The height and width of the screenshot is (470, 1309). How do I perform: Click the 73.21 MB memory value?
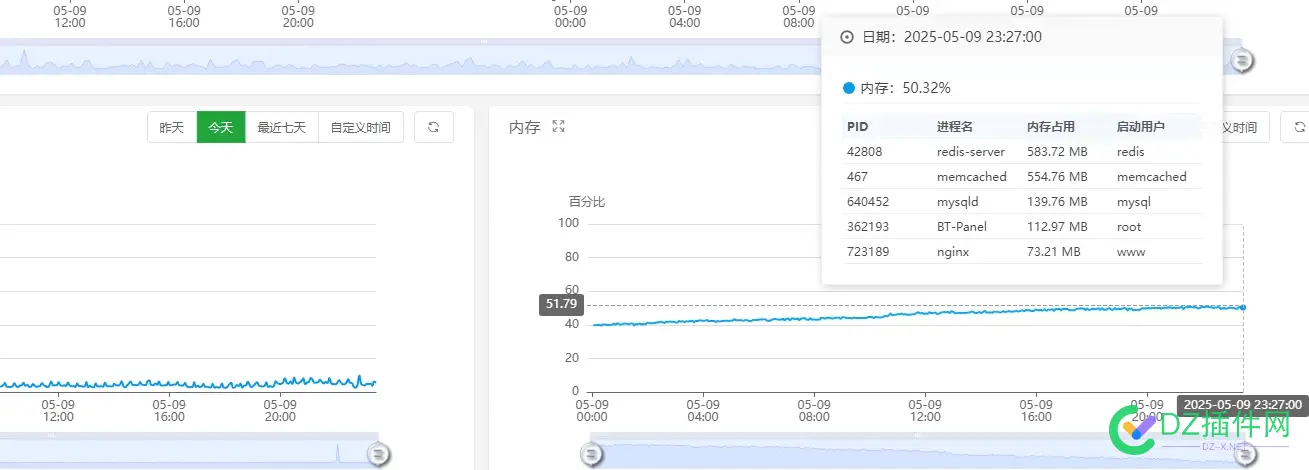pos(1053,252)
